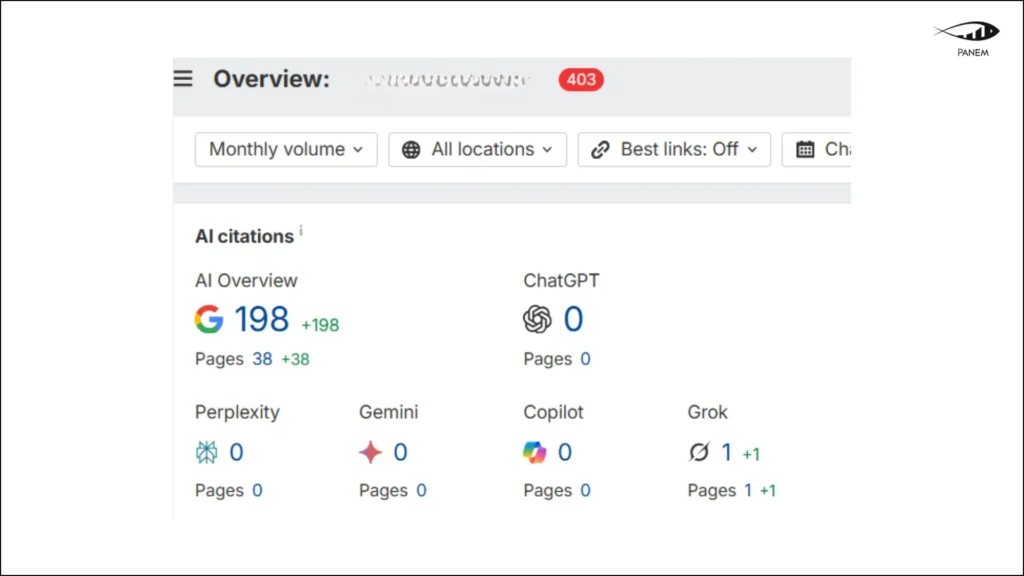Screen dimensions: 1024x576
Task: Open the All locations dropdown
Action: [x=477, y=150]
